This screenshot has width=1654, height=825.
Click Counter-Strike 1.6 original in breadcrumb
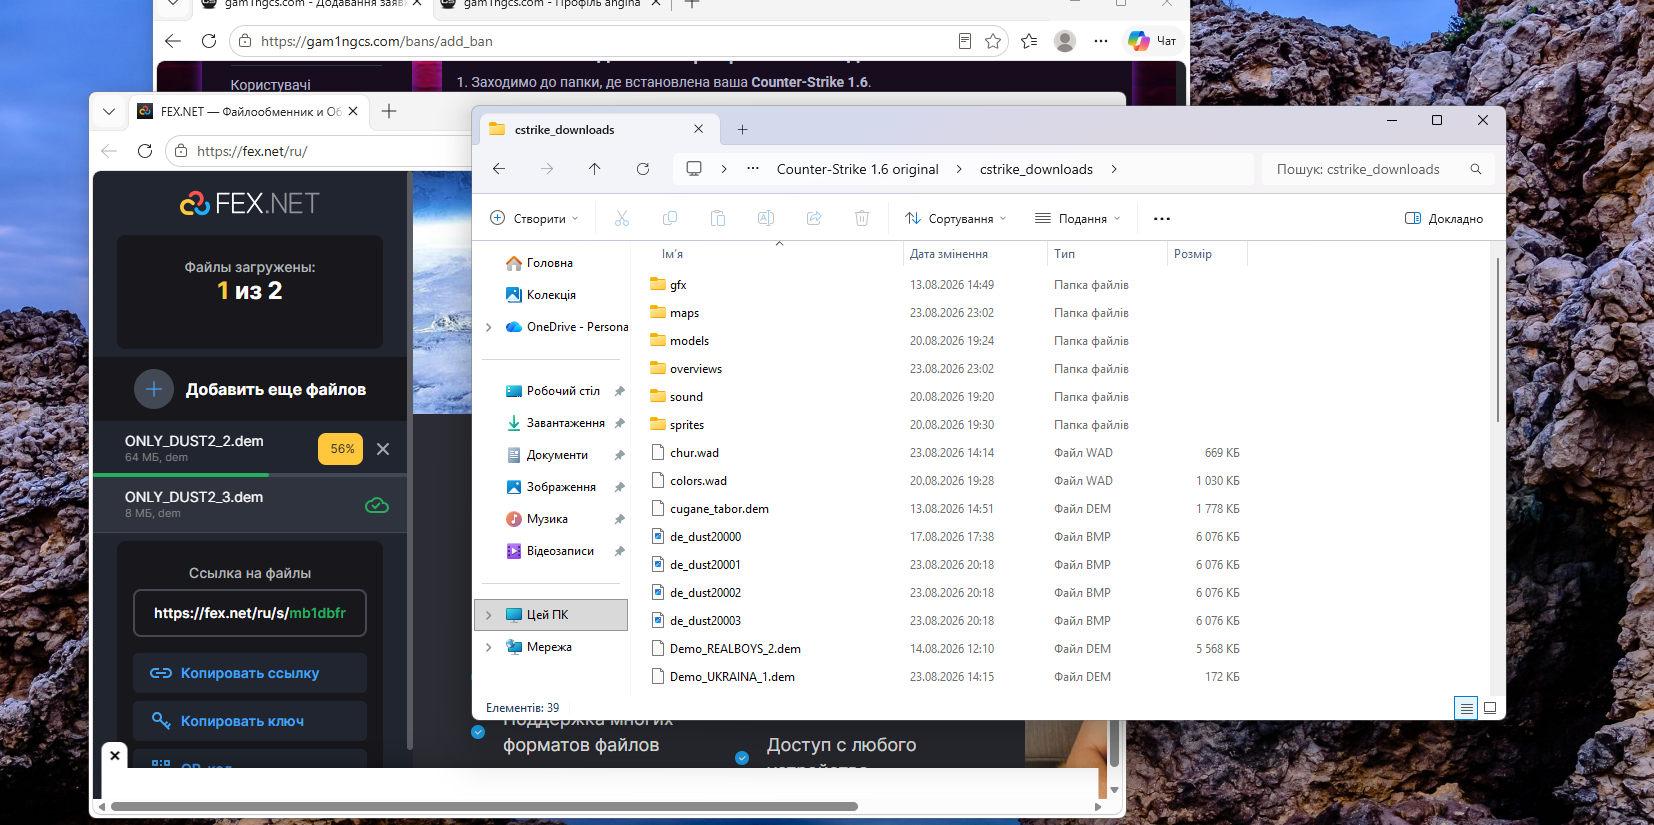coord(858,169)
